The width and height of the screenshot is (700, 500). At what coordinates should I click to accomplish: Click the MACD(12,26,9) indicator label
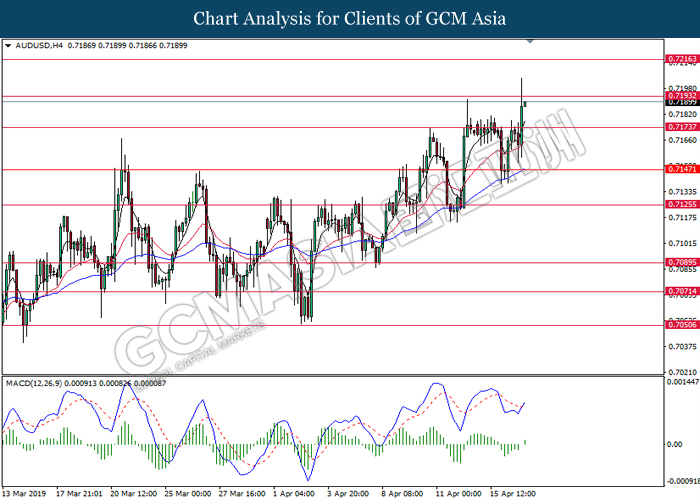[x=34, y=383]
